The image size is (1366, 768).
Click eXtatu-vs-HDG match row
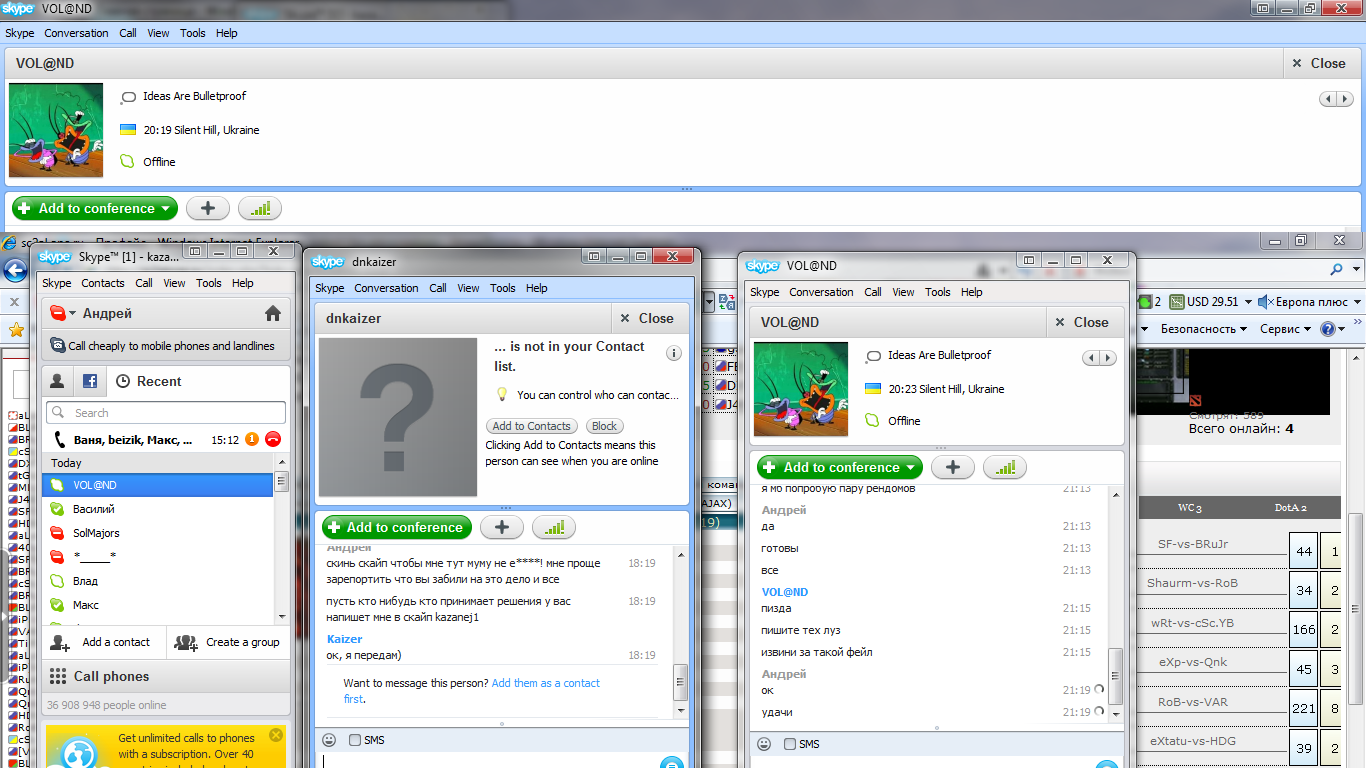pos(1193,742)
